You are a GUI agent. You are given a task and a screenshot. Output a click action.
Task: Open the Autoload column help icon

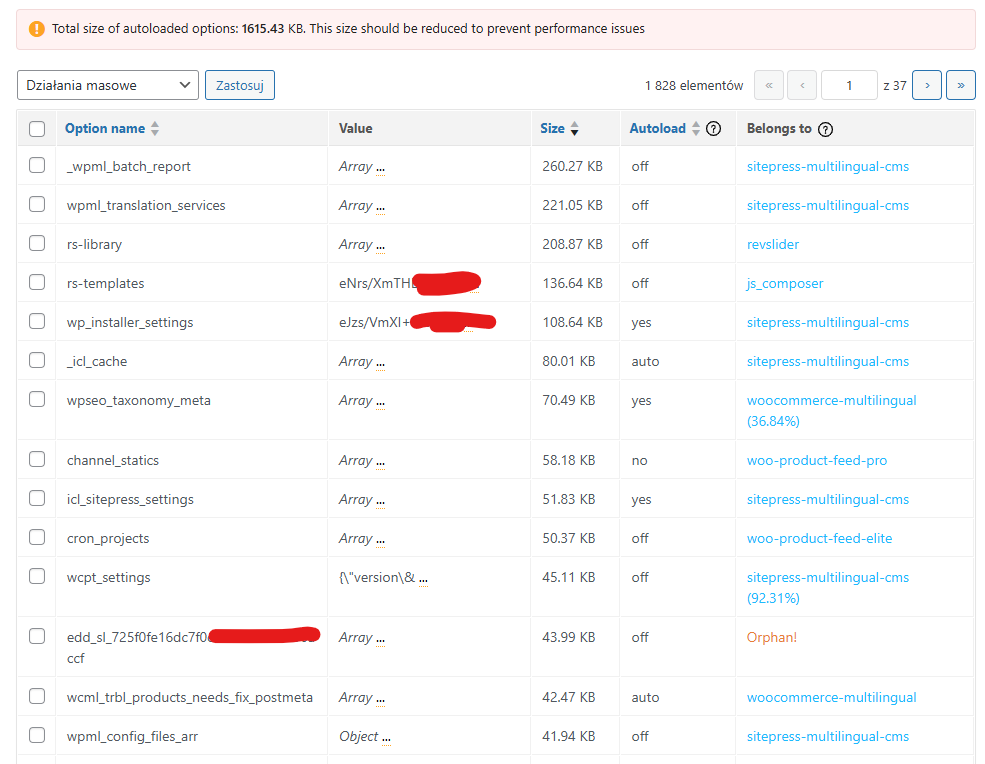(713, 129)
